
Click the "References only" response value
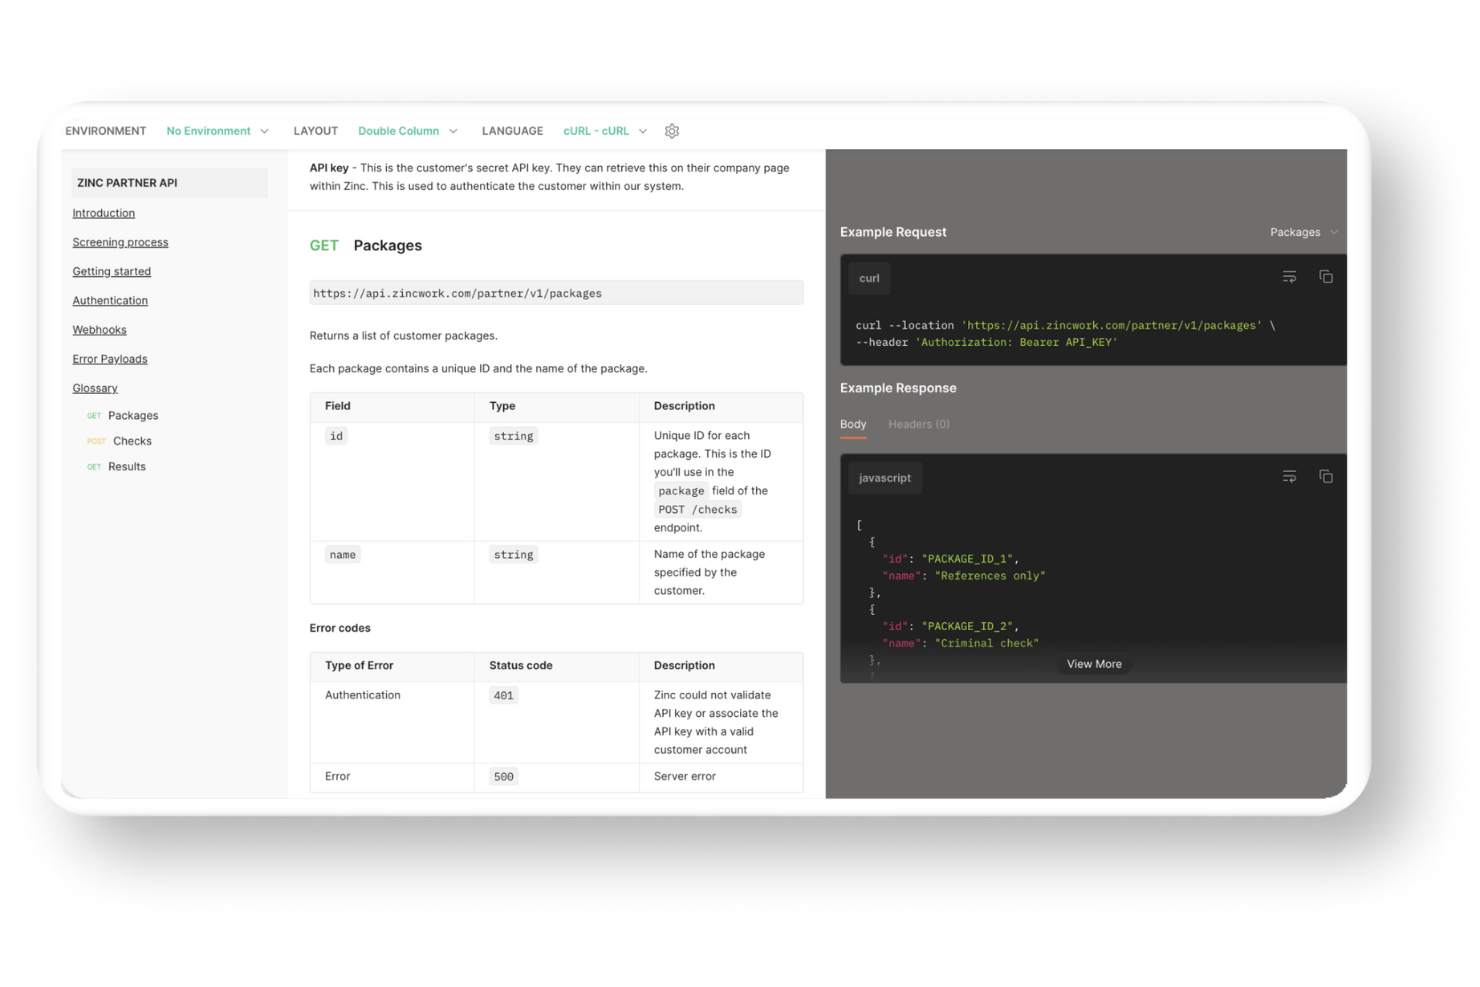pos(990,576)
